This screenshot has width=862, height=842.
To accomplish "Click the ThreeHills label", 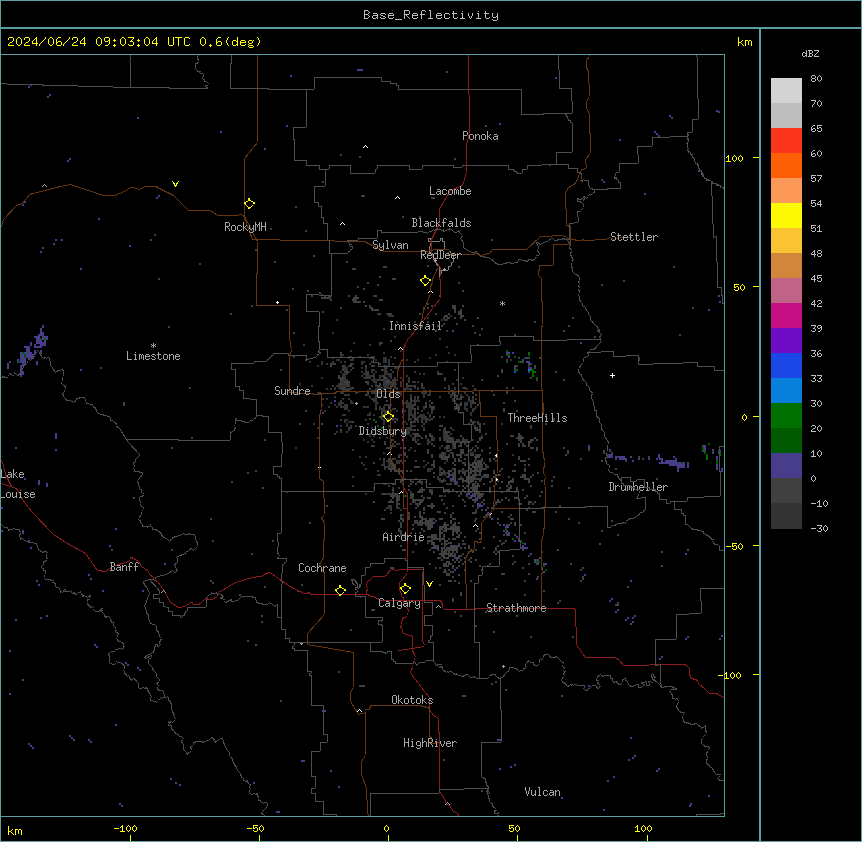I will (x=537, y=418).
